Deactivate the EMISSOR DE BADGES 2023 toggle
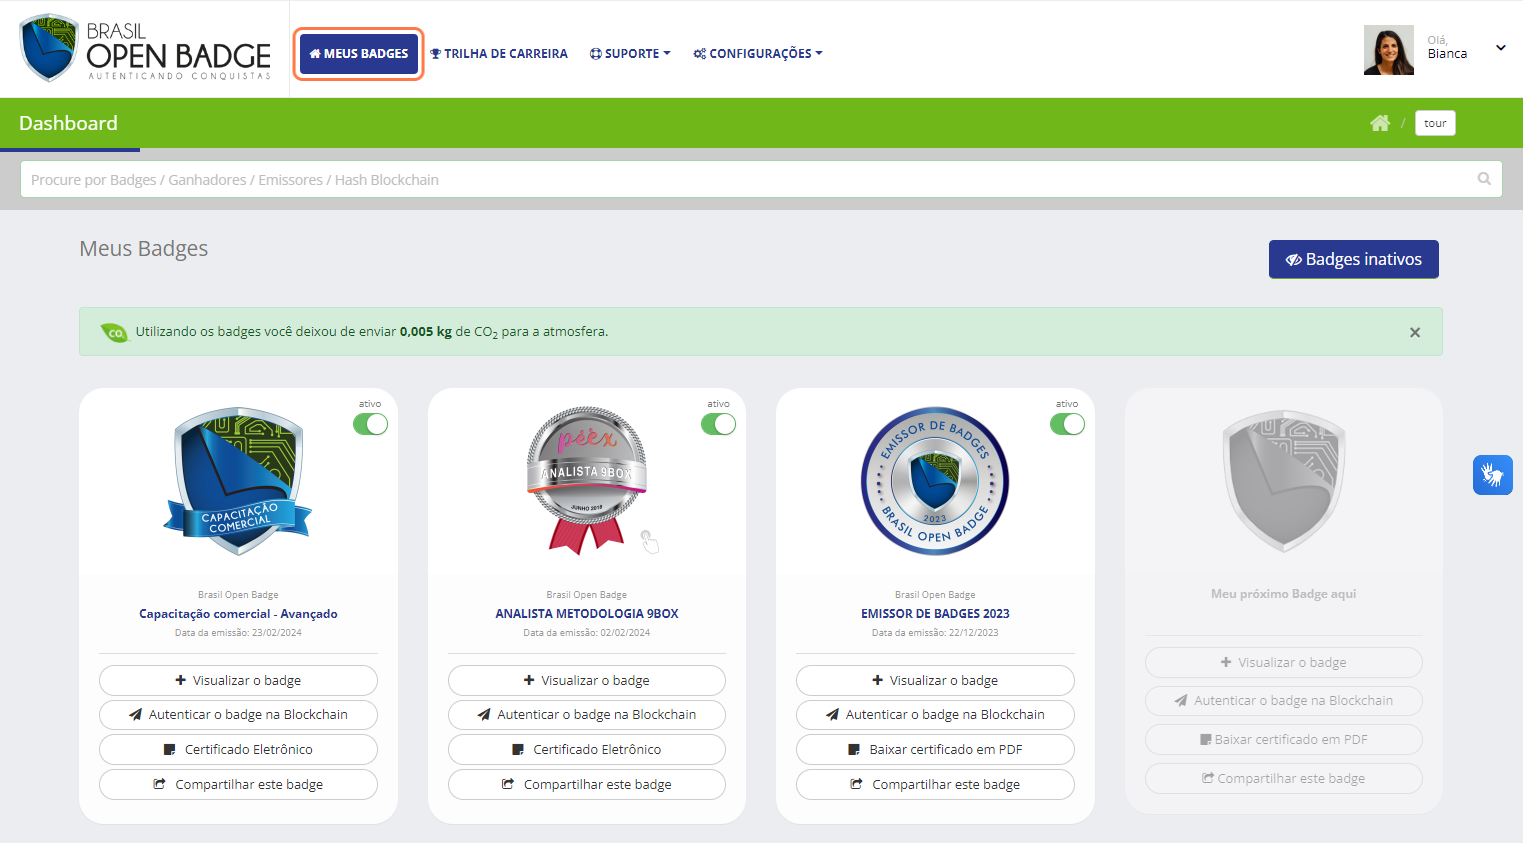The height and width of the screenshot is (843, 1523). click(1067, 424)
